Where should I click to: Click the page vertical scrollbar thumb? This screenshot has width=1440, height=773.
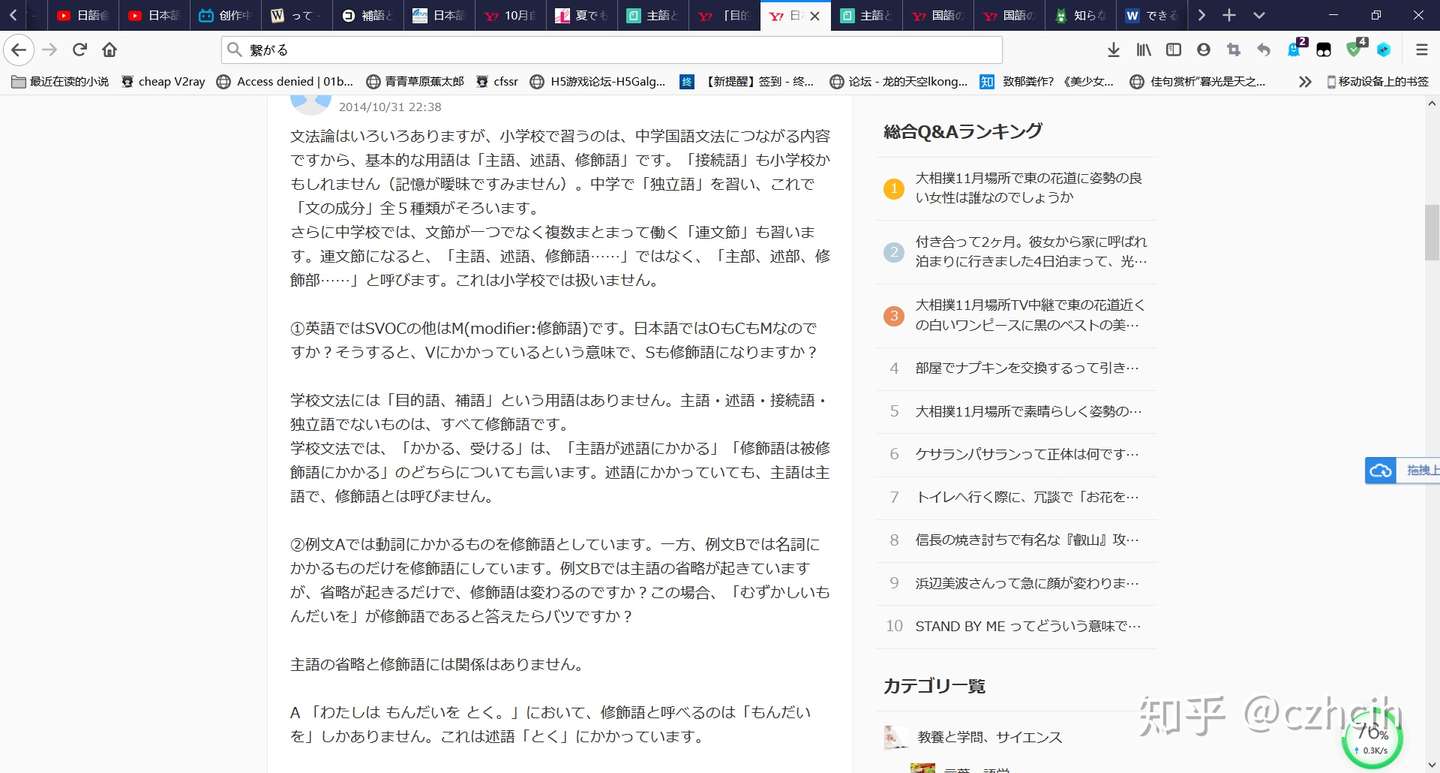coord(1432,232)
